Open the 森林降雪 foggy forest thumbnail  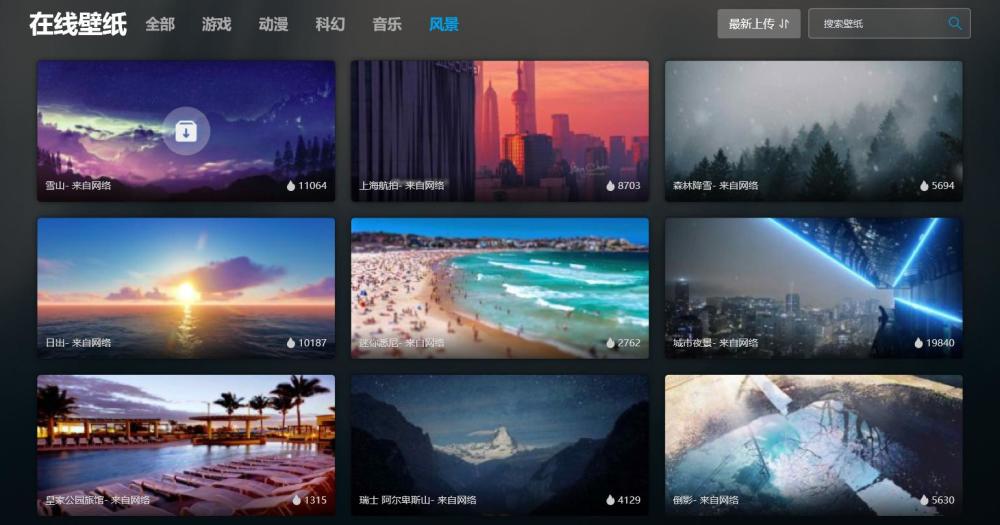pyautogui.click(x=814, y=131)
